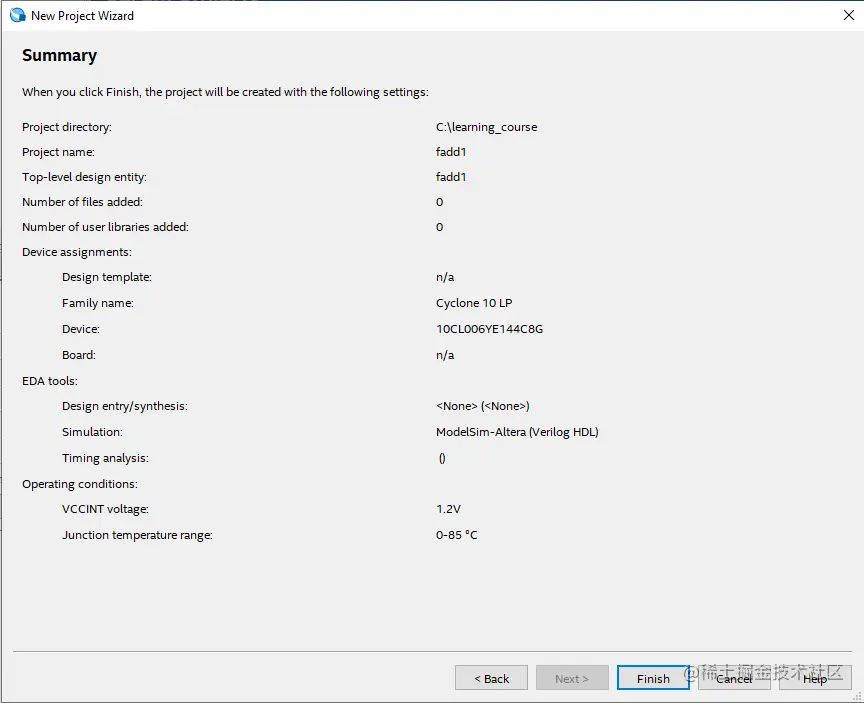This screenshot has width=864, height=703.
Task: Click the Project directory label
Action: click(x=67, y=127)
